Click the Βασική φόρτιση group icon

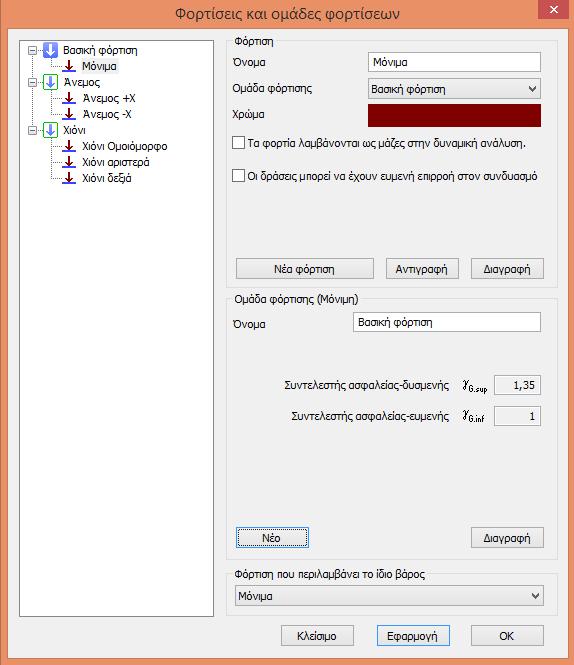click(x=50, y=50)
